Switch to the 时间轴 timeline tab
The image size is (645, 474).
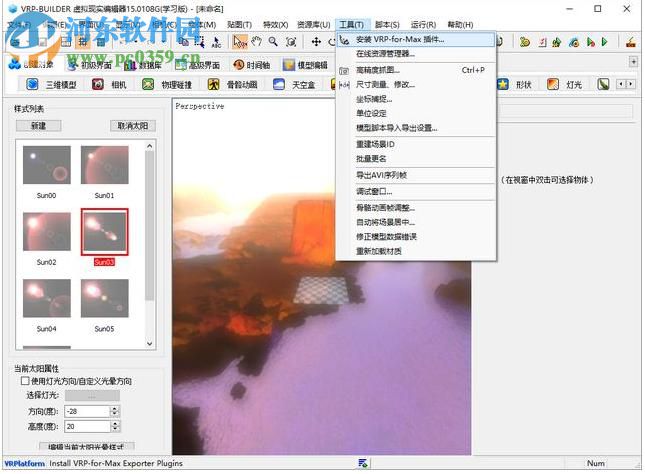click(252, 65)
